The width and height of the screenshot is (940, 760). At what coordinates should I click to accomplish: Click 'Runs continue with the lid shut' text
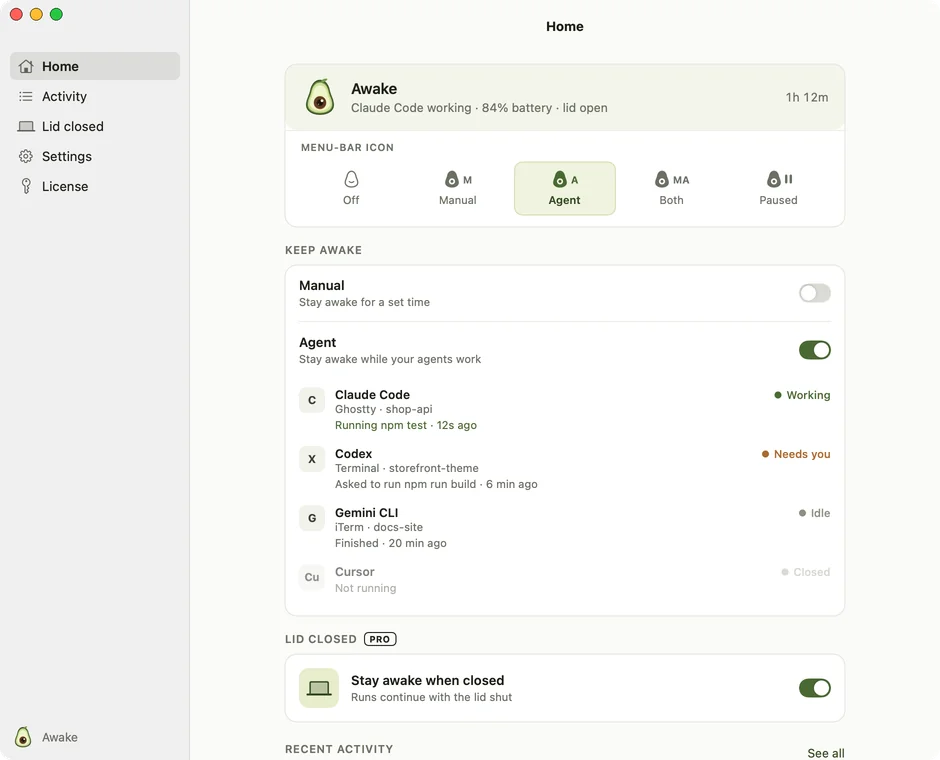tap(432, 697)
